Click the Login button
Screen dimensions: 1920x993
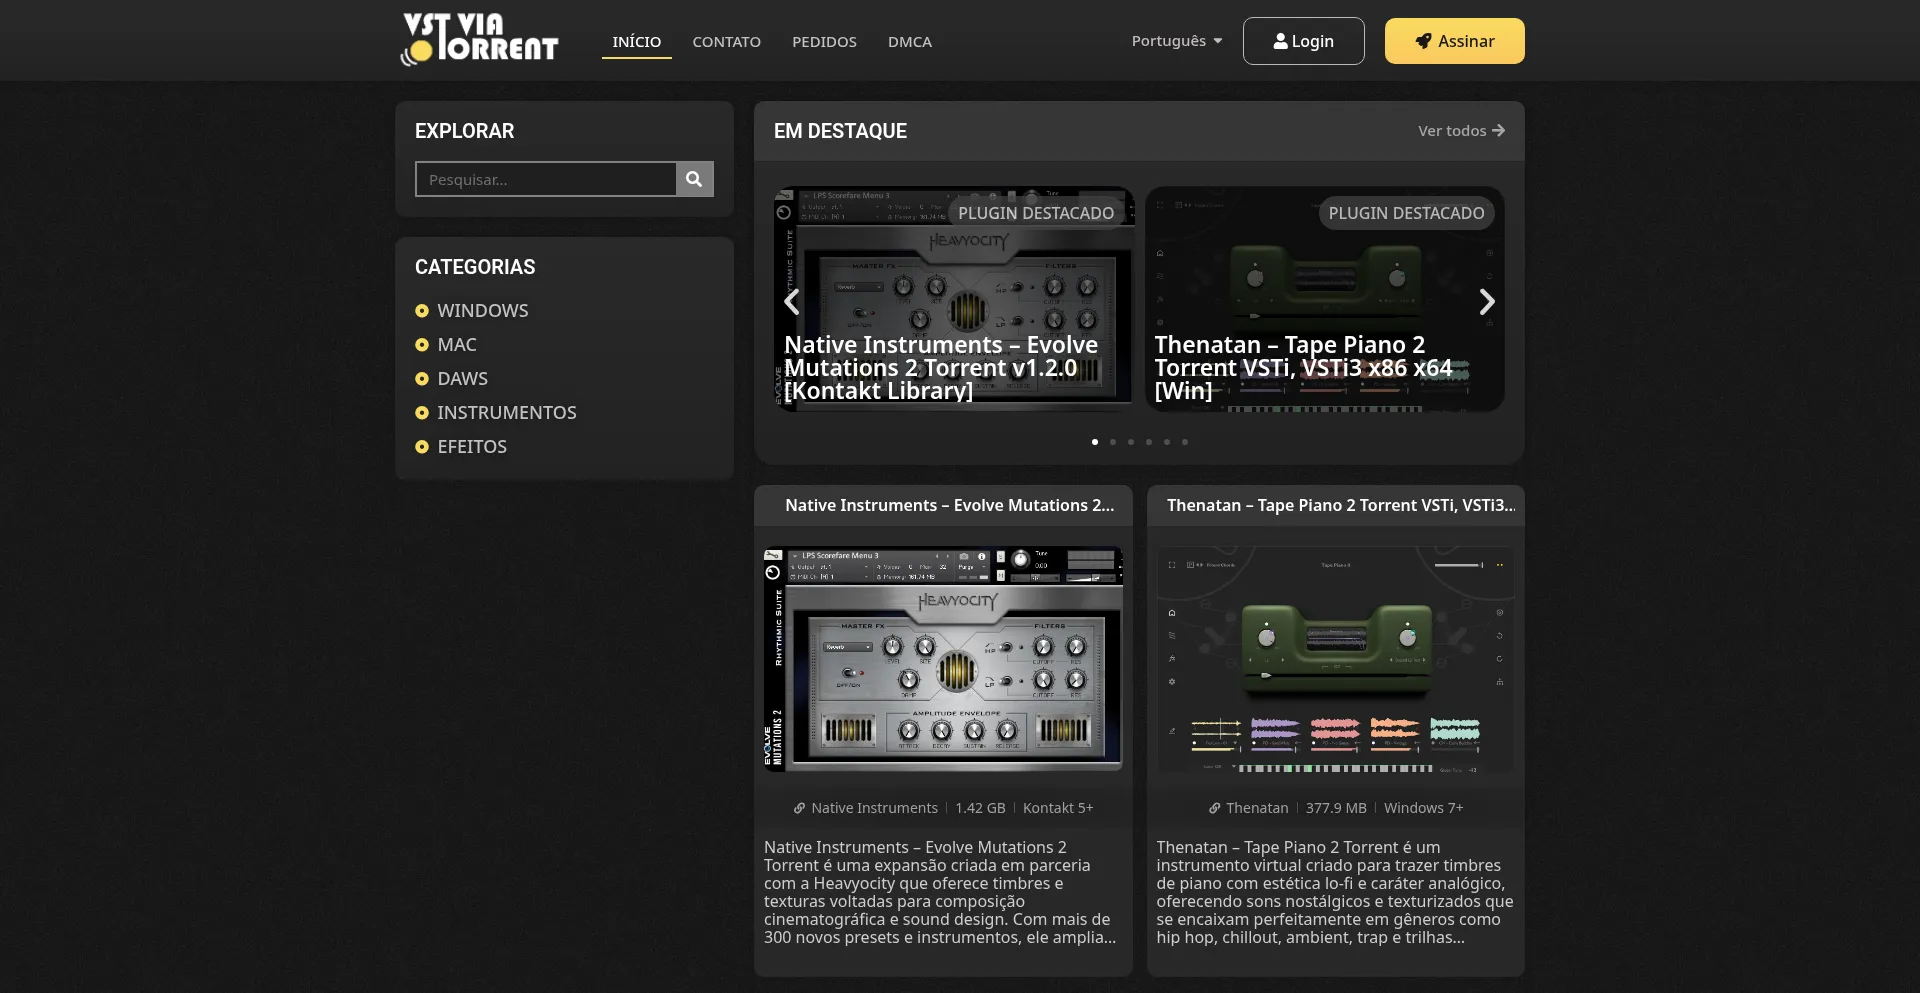coord(1303,41)
